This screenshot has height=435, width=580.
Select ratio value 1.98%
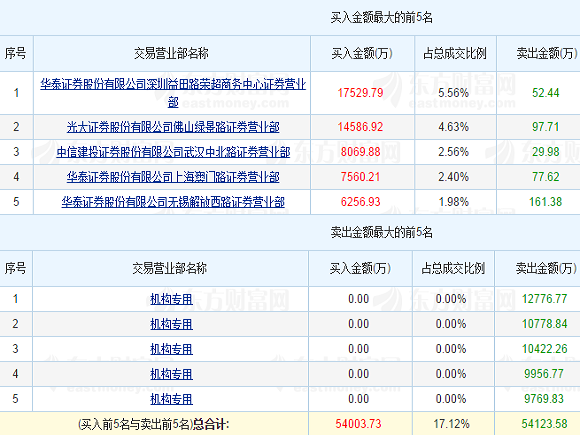coord(453,202)
